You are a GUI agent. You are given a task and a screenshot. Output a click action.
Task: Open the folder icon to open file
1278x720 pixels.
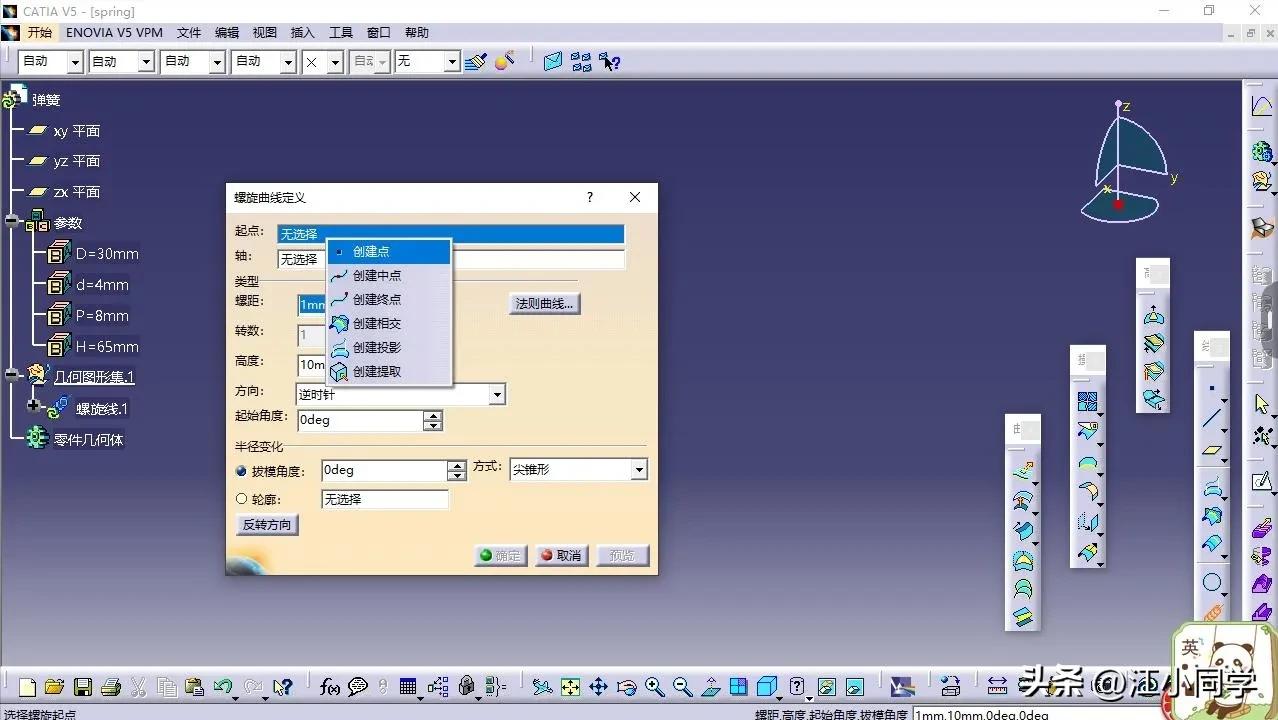pos(55,687)
